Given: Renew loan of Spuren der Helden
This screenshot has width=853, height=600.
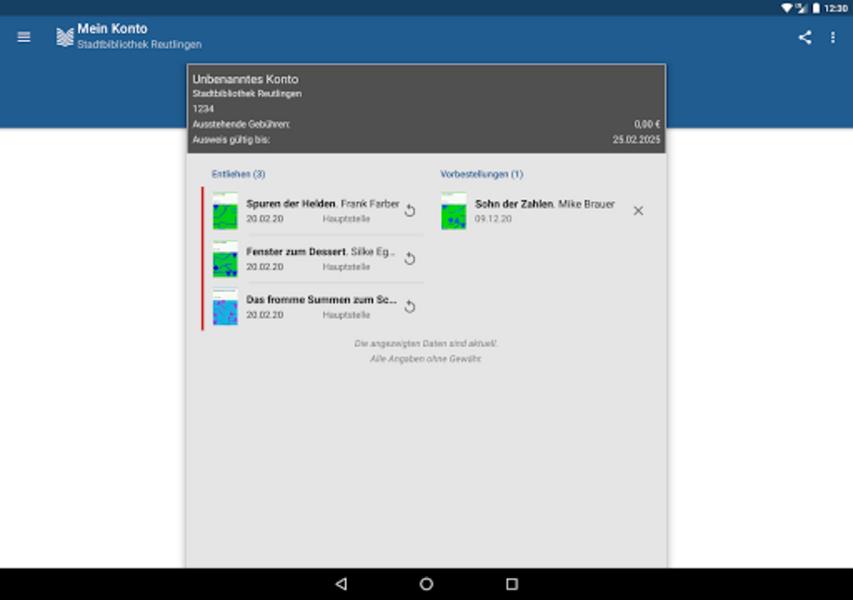Looking at the screenshot, I should pyautogui.click(x=409, y=211).
